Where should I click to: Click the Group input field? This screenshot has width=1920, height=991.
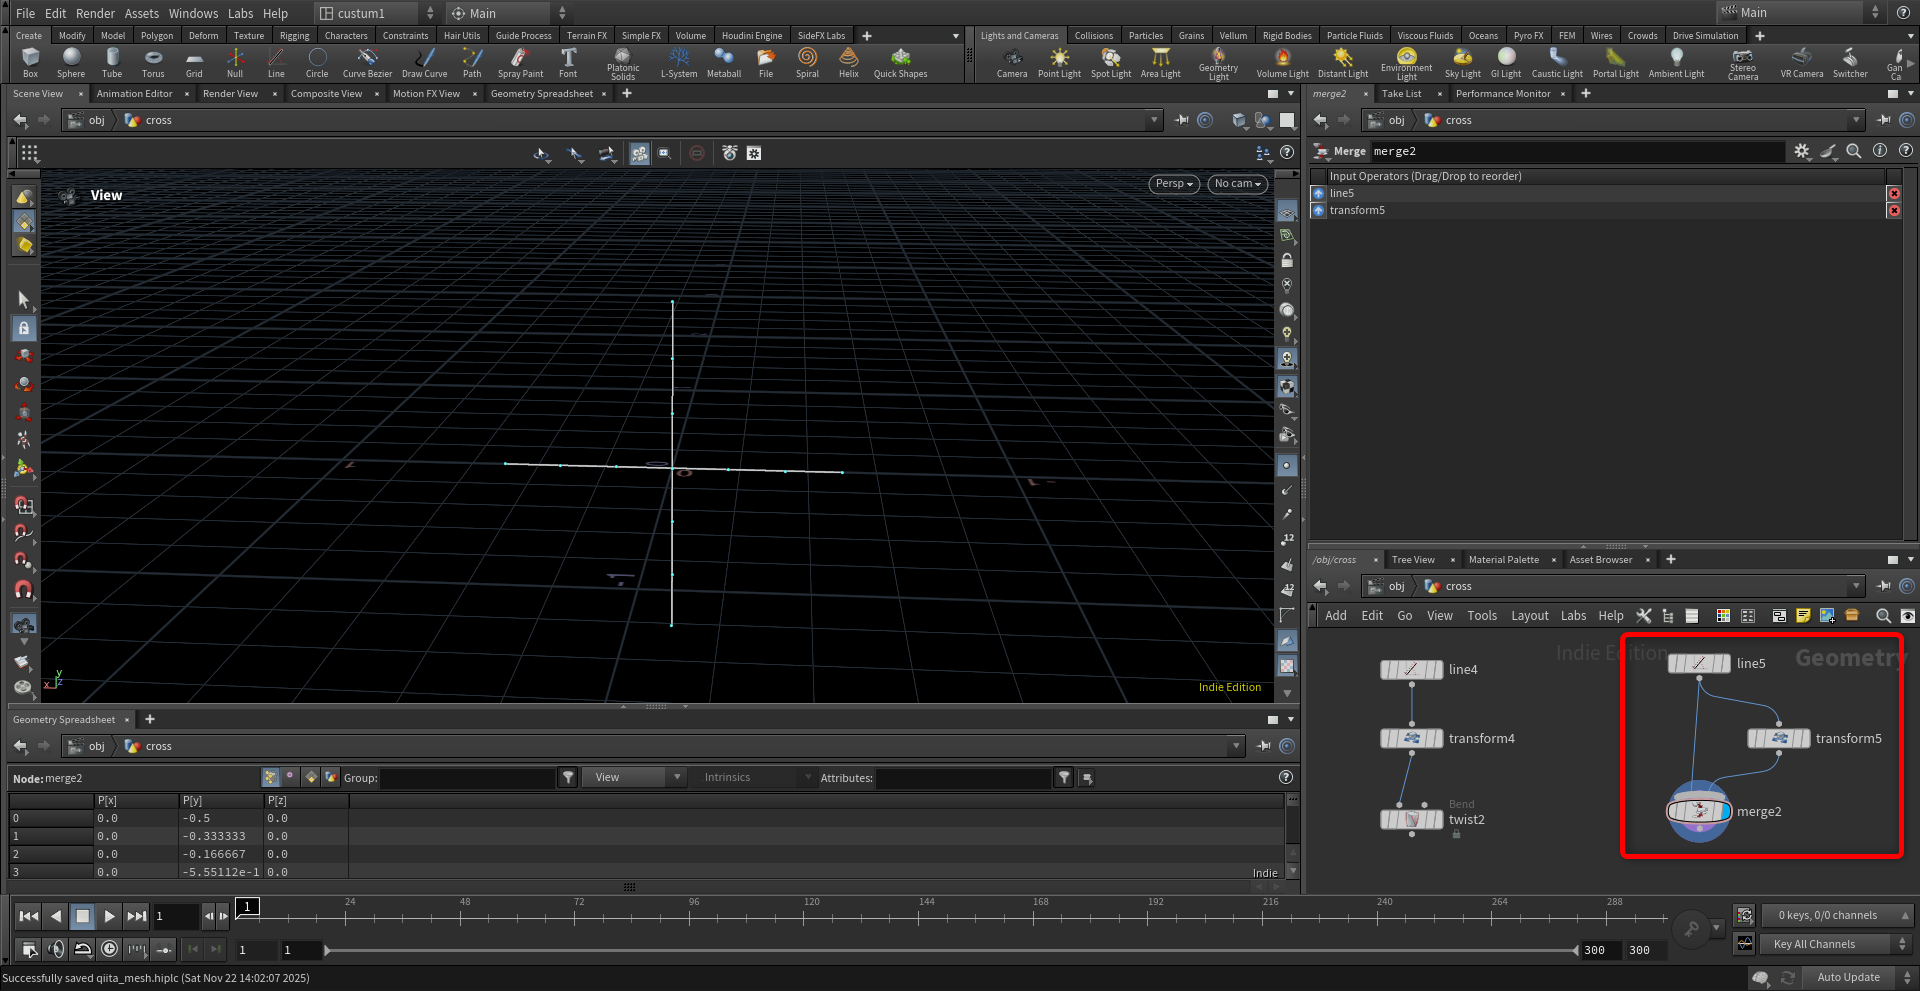(x=467, y=778)
